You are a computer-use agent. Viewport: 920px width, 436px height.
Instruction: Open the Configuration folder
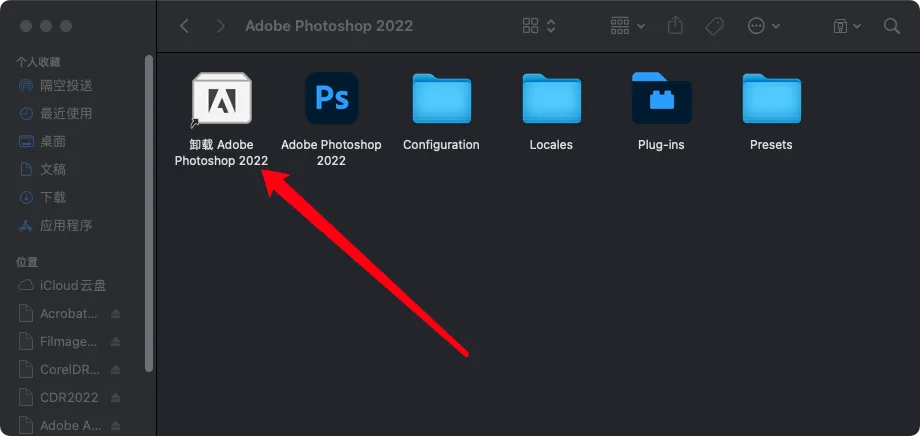(441, 98)
